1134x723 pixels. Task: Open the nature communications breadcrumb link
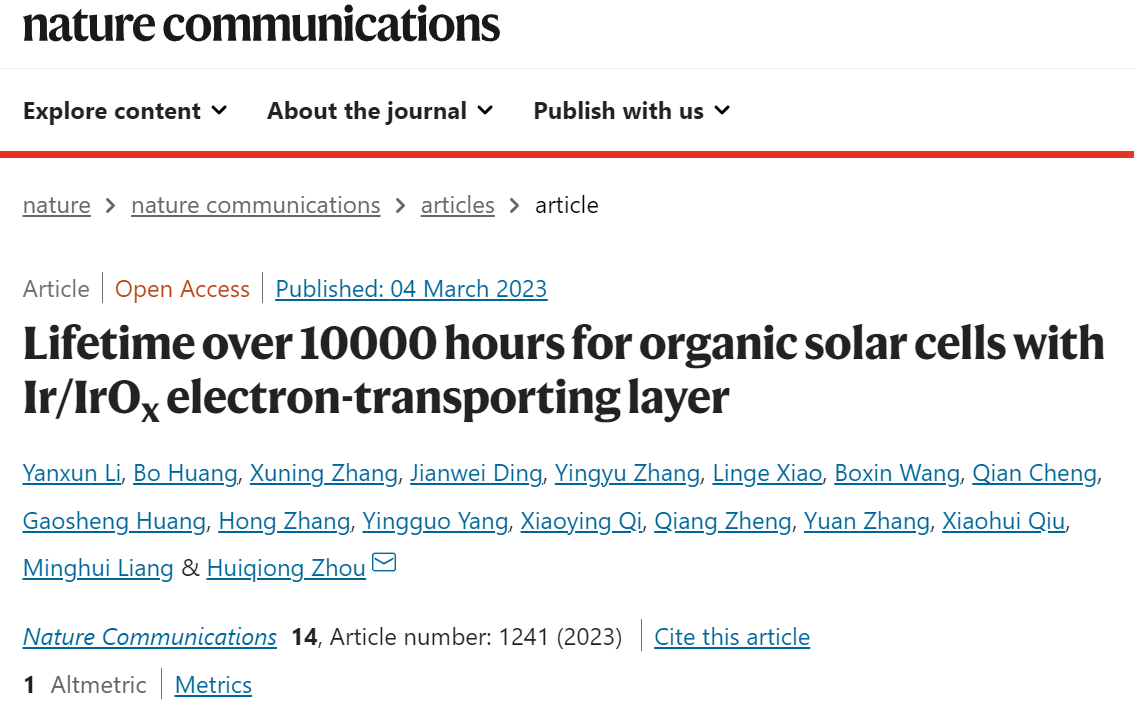point(255,205)
